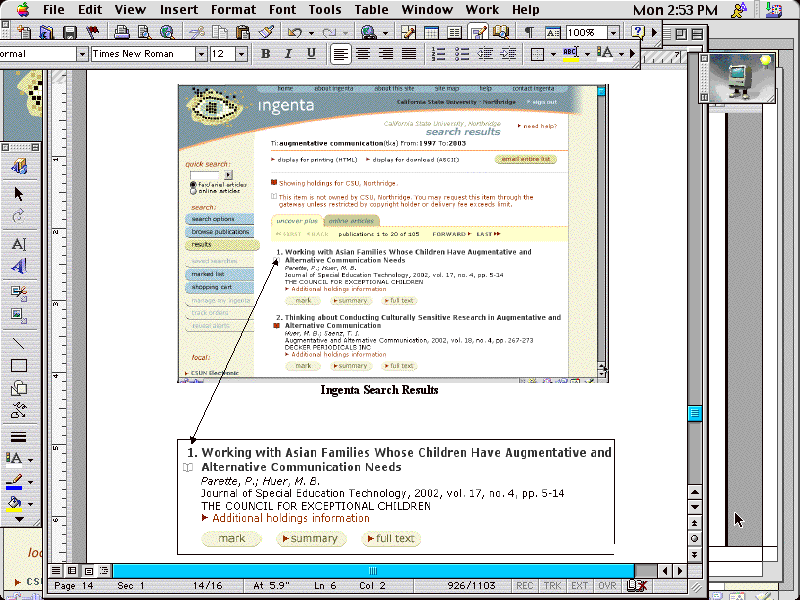The image size is (800, 600).
Task: Open the Borders dropdown arrow
Action: [x=553, y=54]
